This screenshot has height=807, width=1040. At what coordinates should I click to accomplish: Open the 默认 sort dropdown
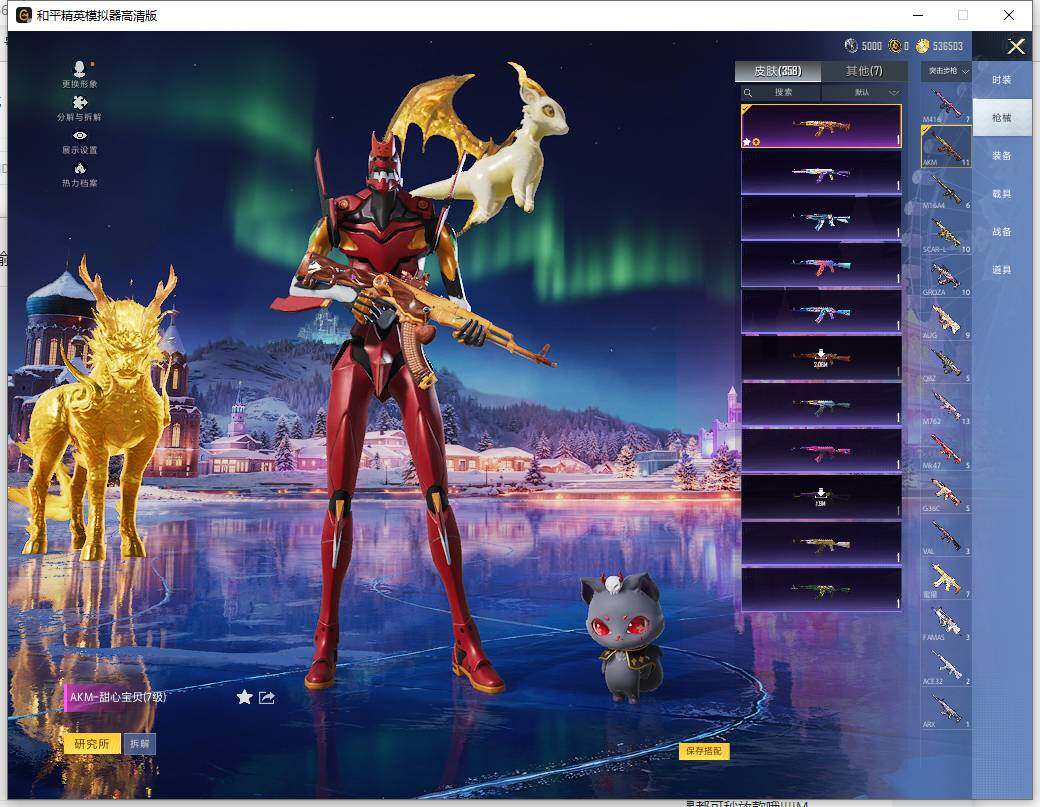[x=864, y=92]
